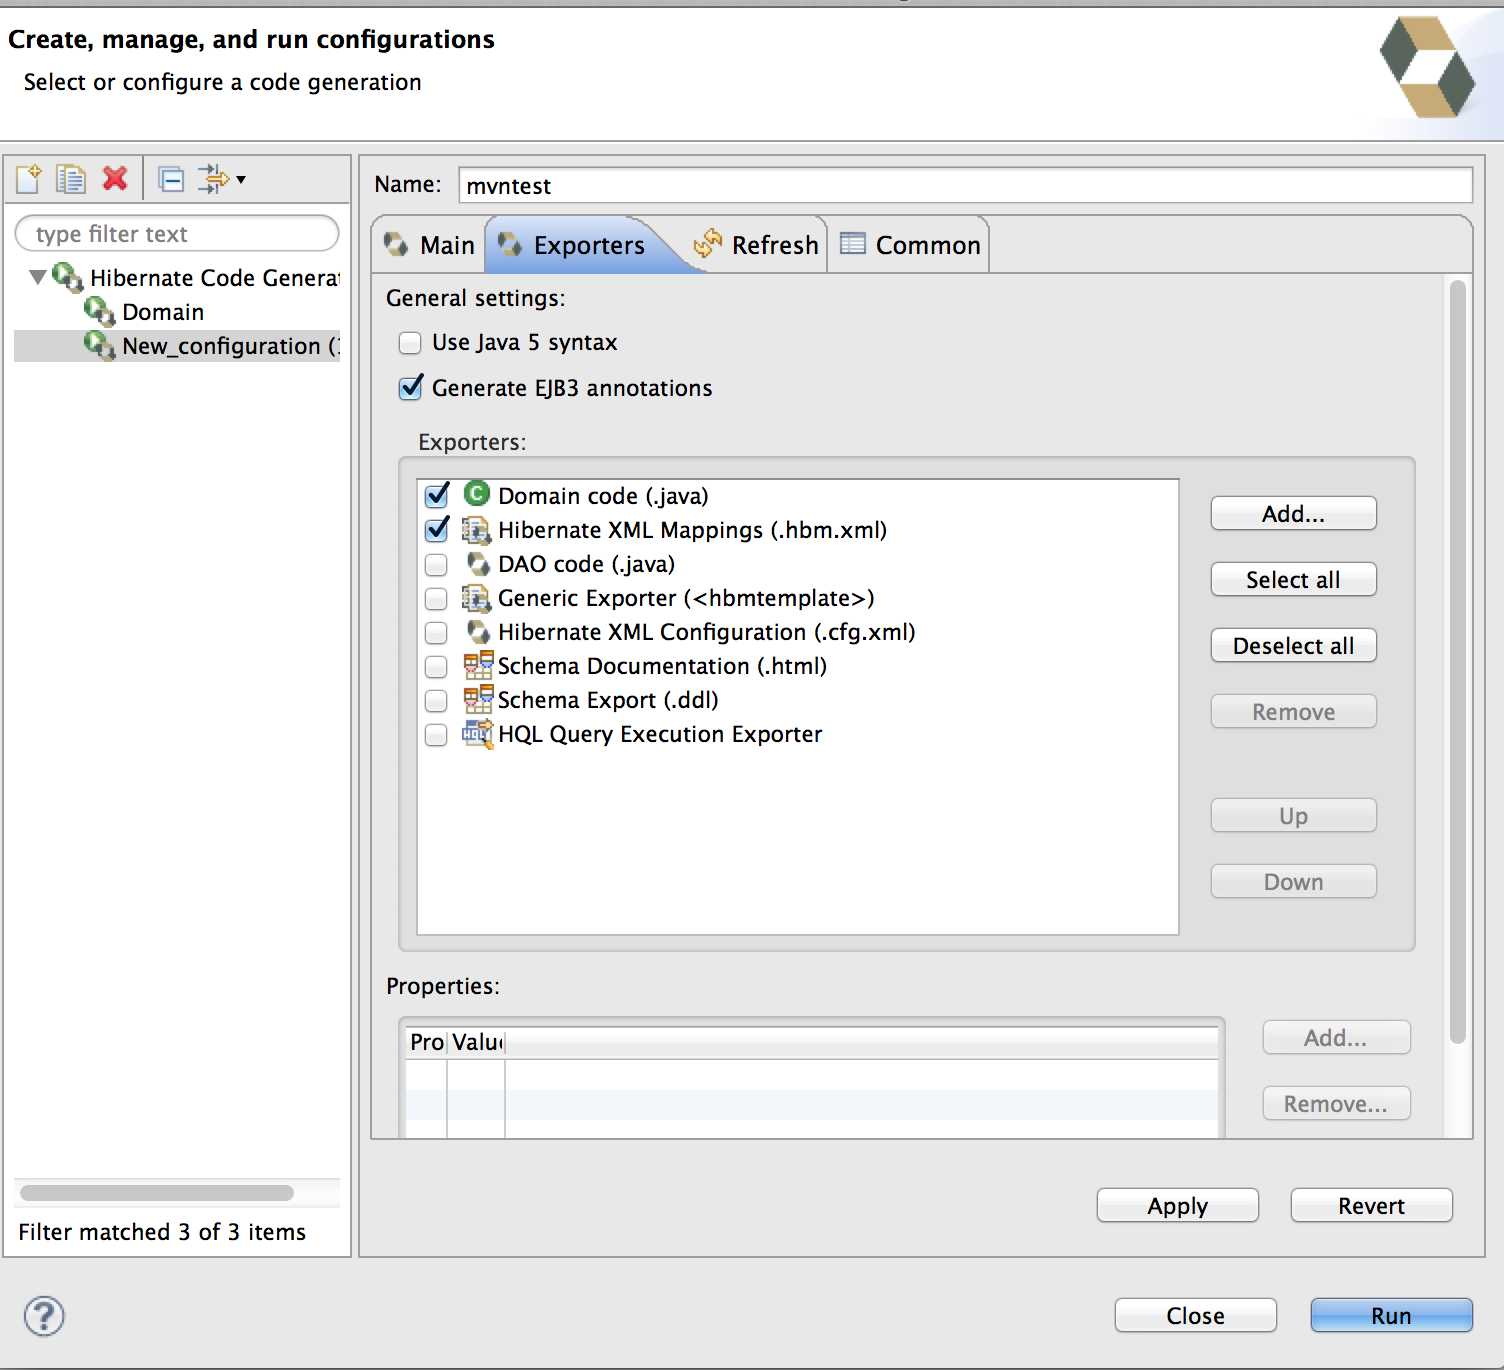Enable Use Java 5 syntax checkbox
The image size is (1504, 1370).
(x=410, y=343)
